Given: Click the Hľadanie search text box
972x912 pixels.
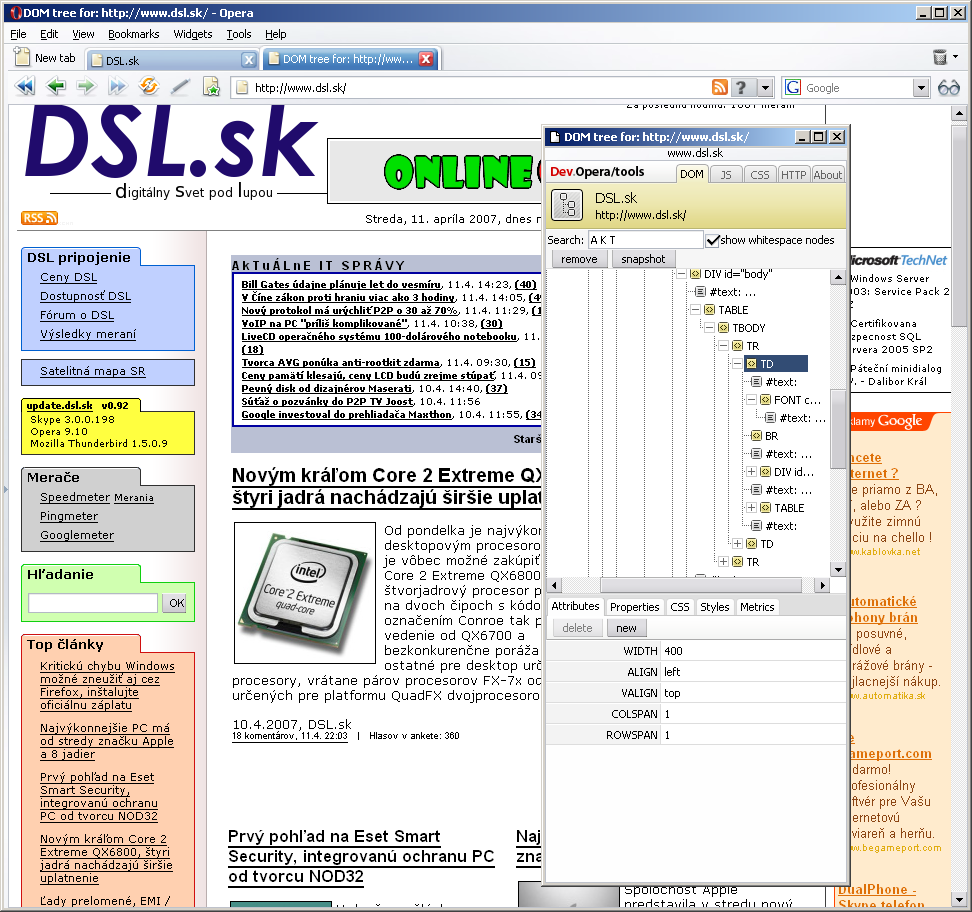Looking at the screenshot, I should tap(93, 603).
